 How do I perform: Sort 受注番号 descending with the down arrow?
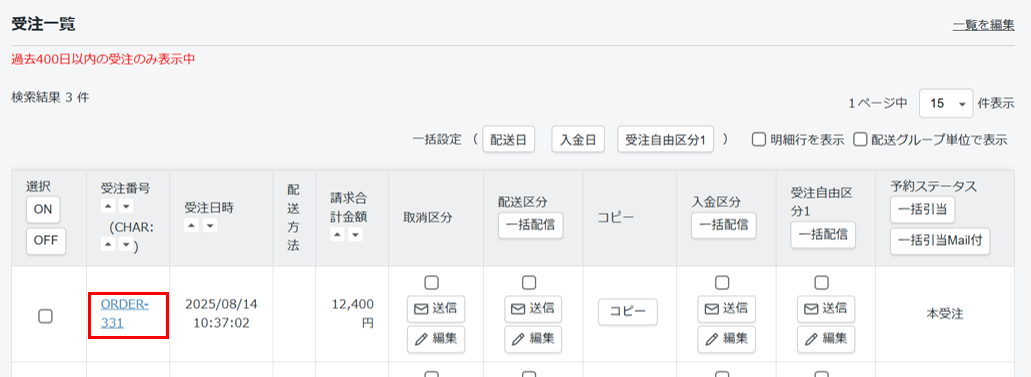[126, 207]
